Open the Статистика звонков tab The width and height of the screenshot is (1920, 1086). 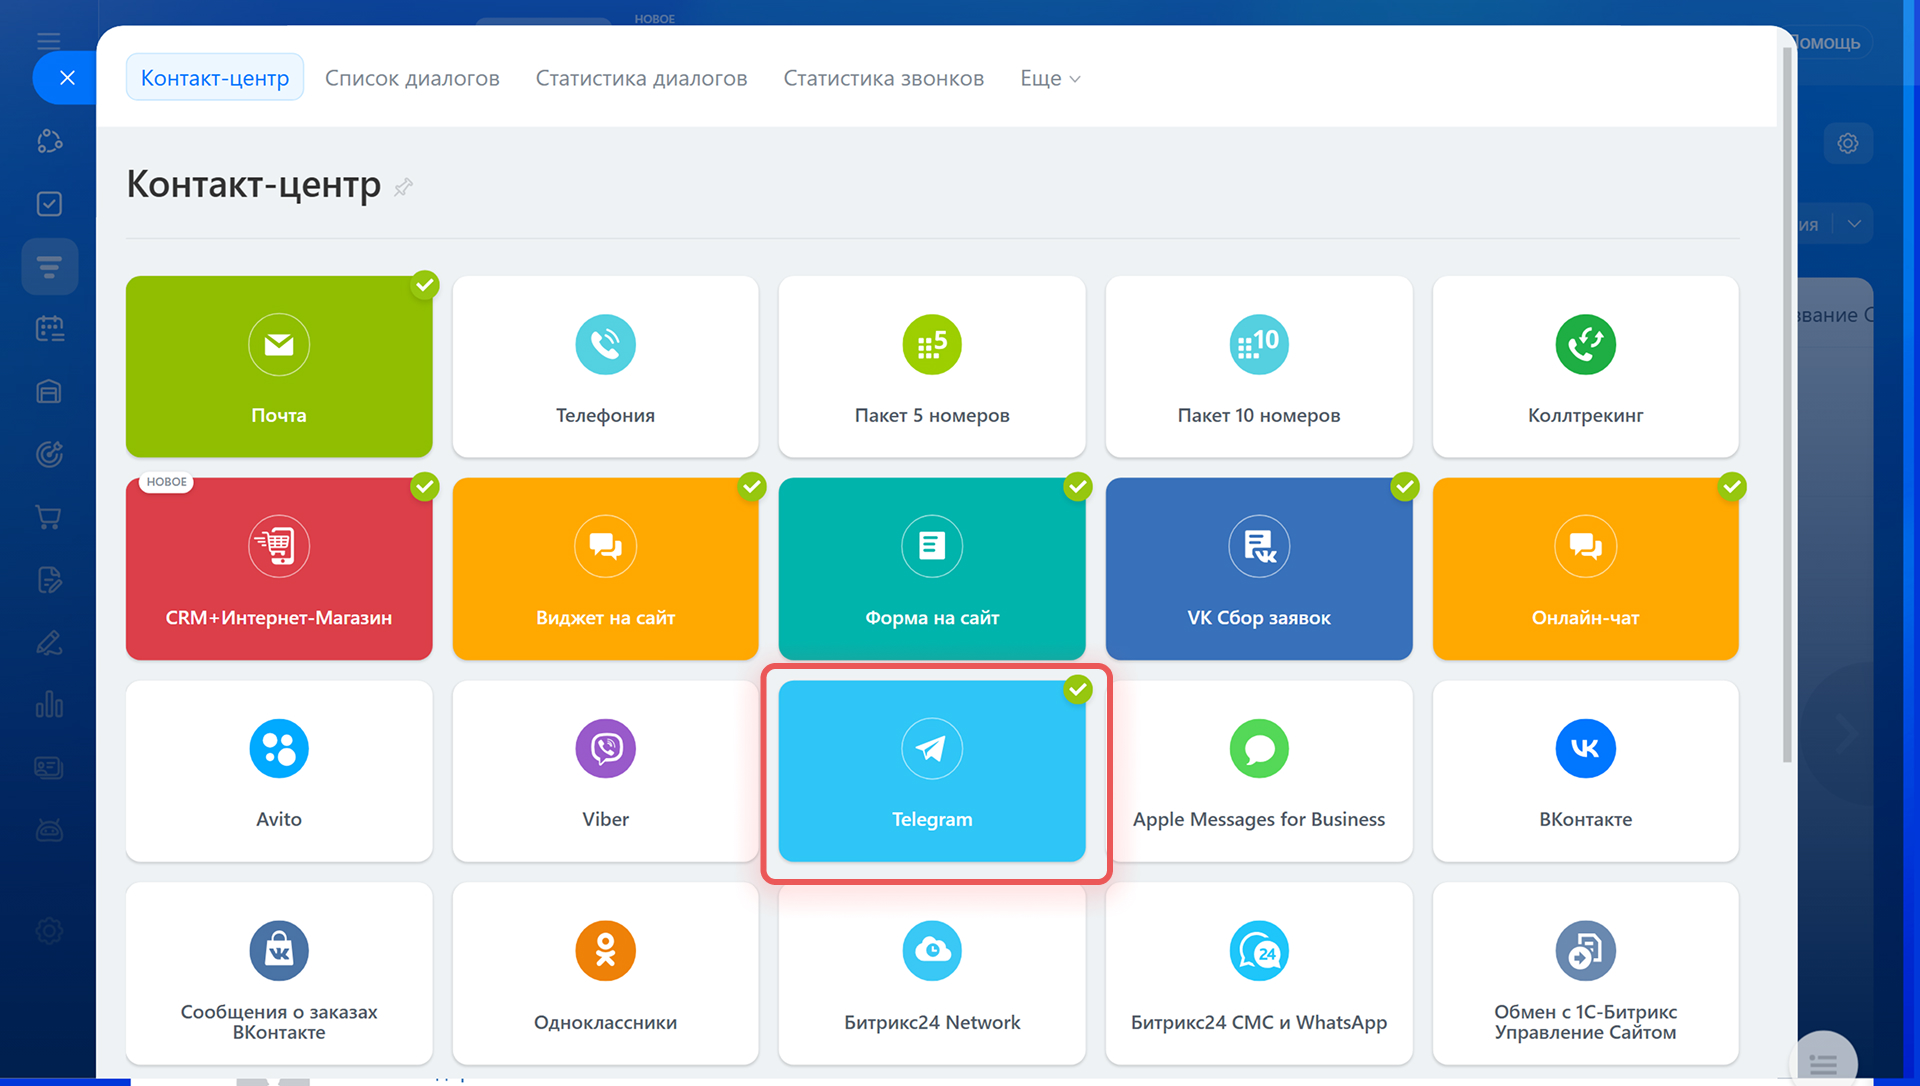point(883,78)
